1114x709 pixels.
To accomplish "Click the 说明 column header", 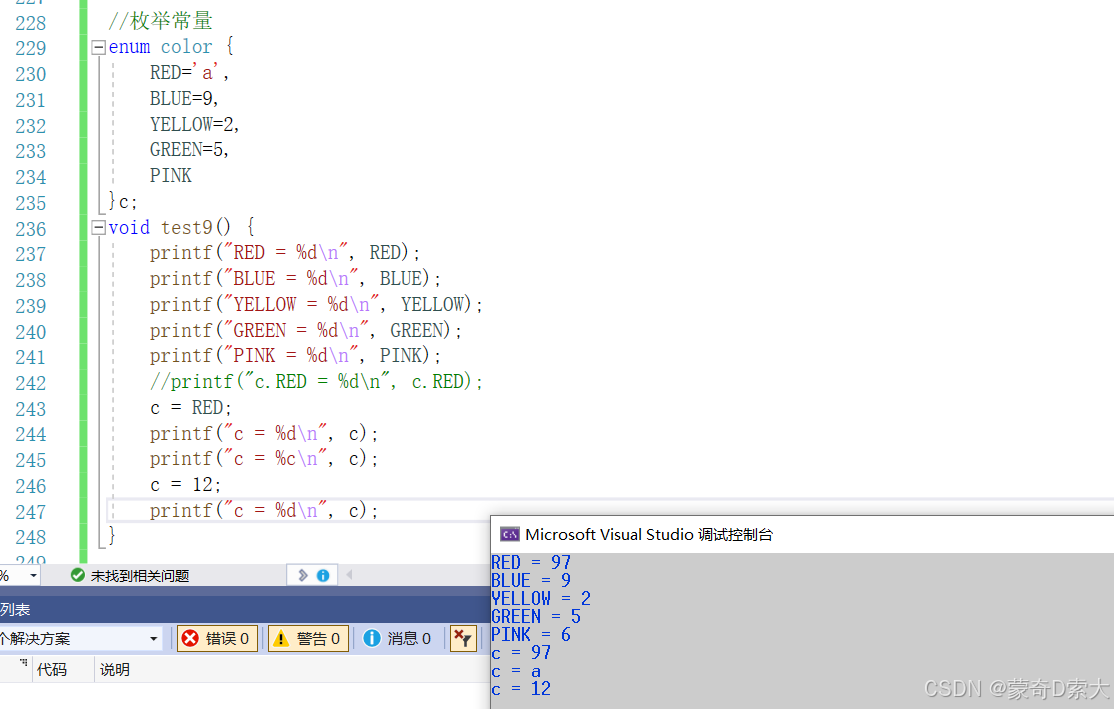I will (114, 669).
